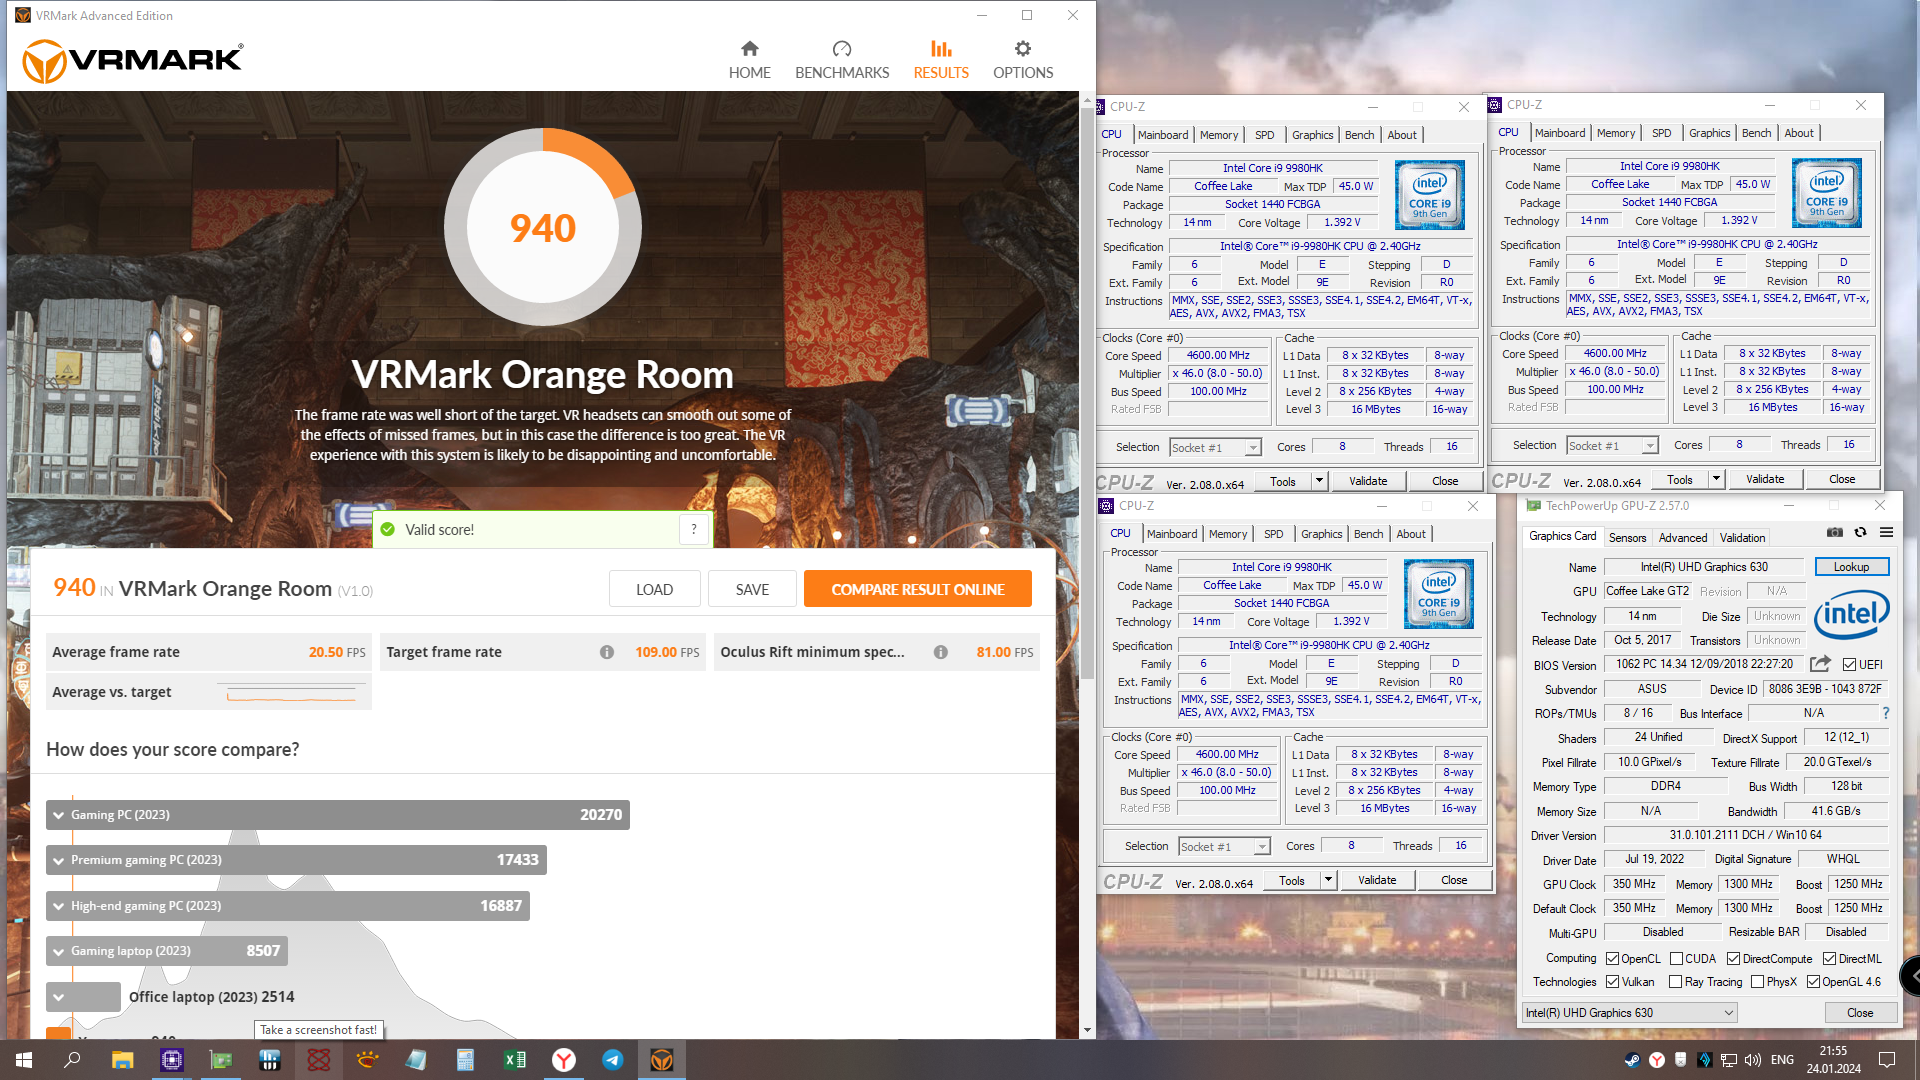
Task: Open Mainboard tab in top-left CPU-Z
Action: point(1163,135)
